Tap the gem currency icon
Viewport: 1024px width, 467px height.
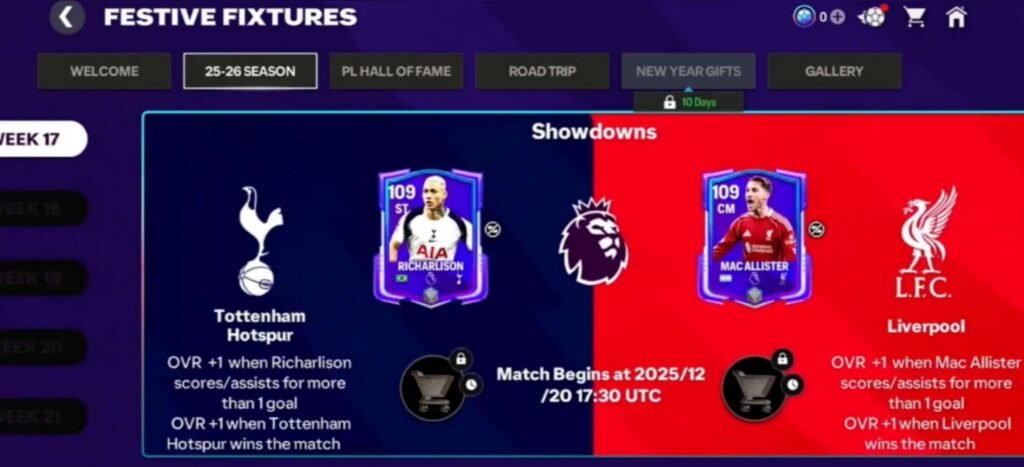804,17
